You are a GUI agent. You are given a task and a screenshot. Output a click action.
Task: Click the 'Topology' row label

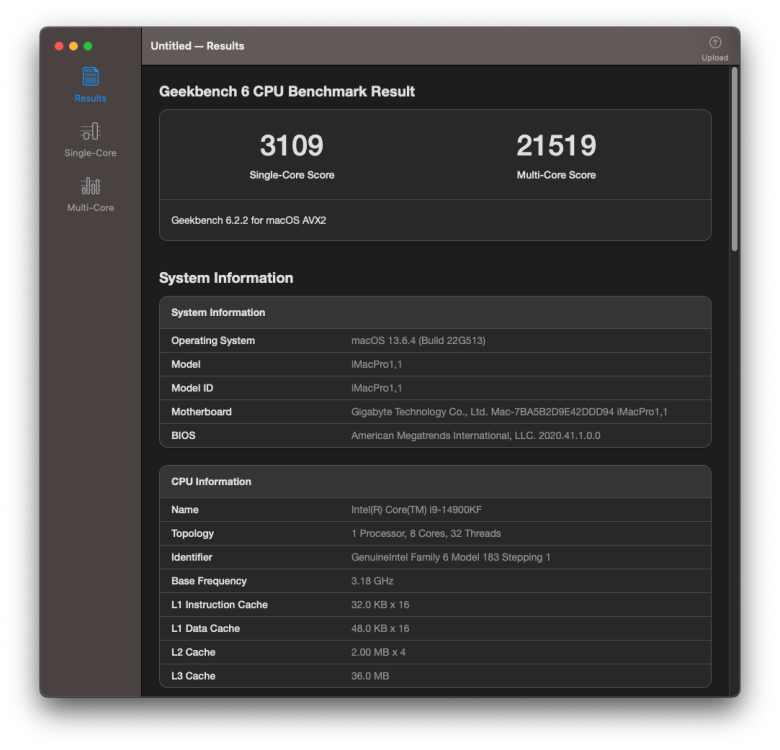193,534
